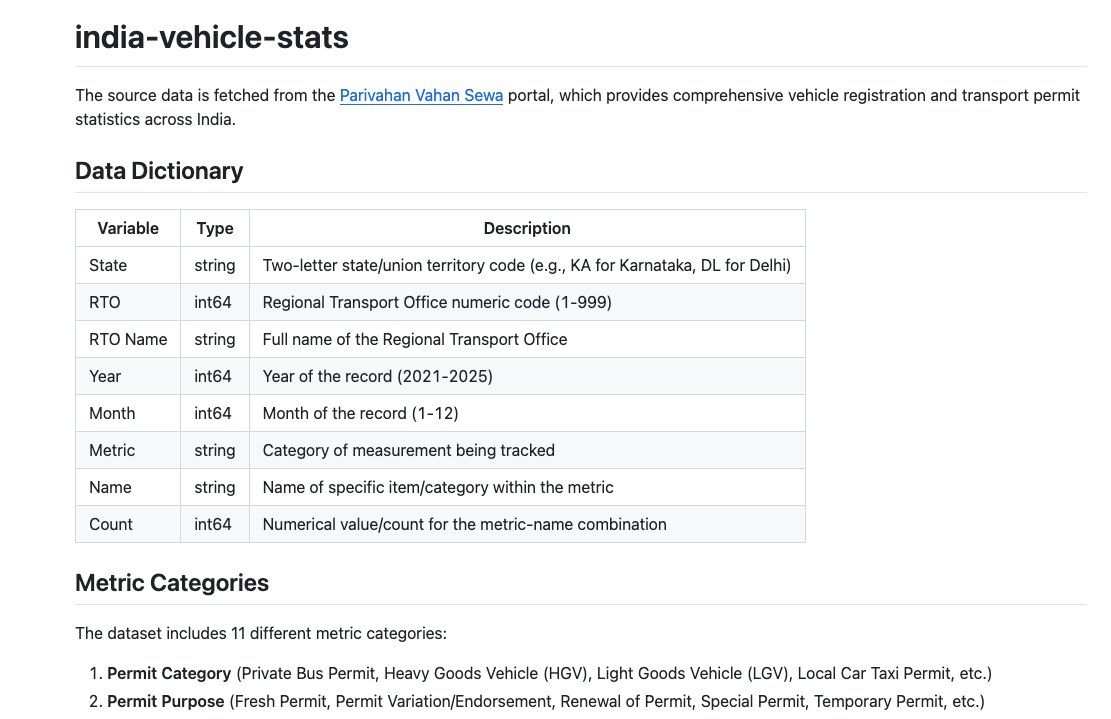Select the Metric variable cell
1111x719 pixels.
pos(112,450)
